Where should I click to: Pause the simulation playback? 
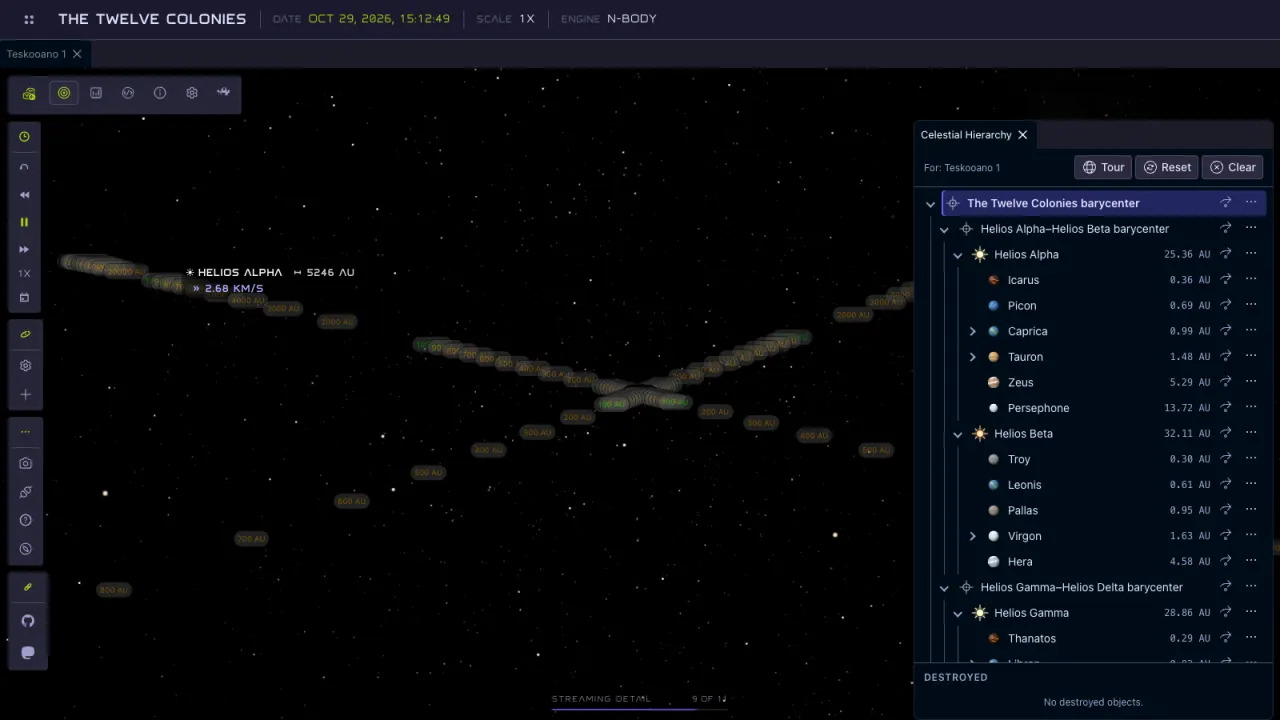25,222
